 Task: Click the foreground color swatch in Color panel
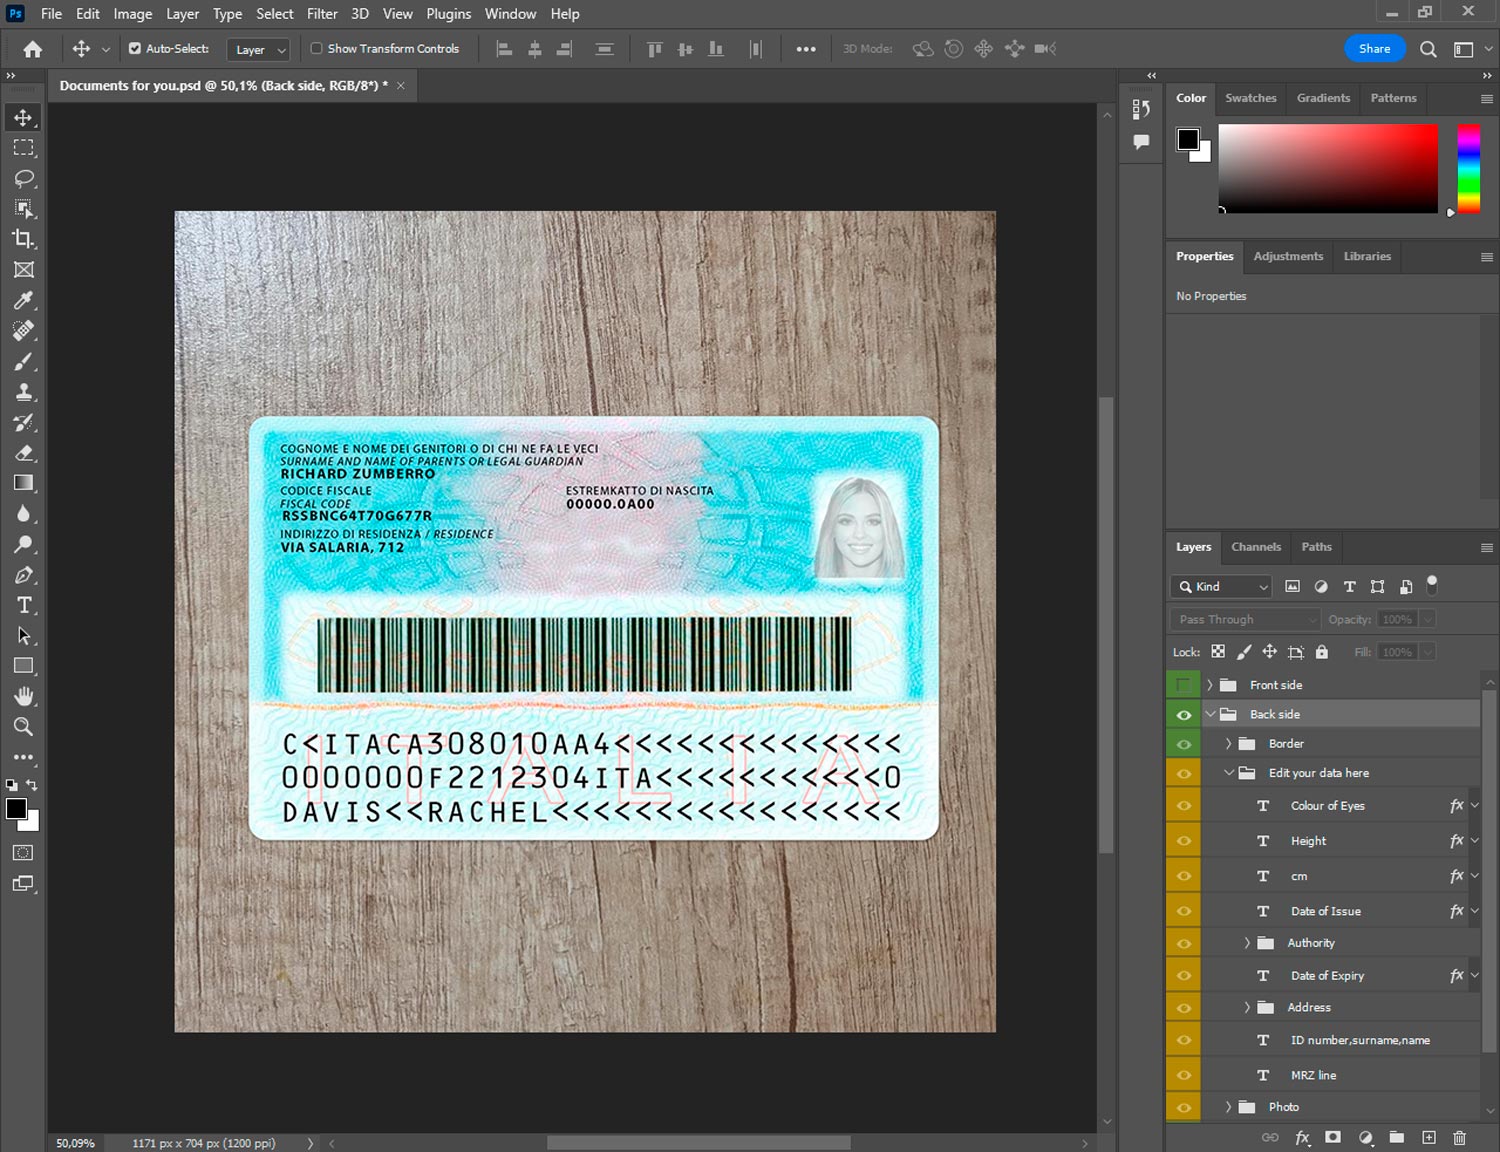pos(1187,139)
